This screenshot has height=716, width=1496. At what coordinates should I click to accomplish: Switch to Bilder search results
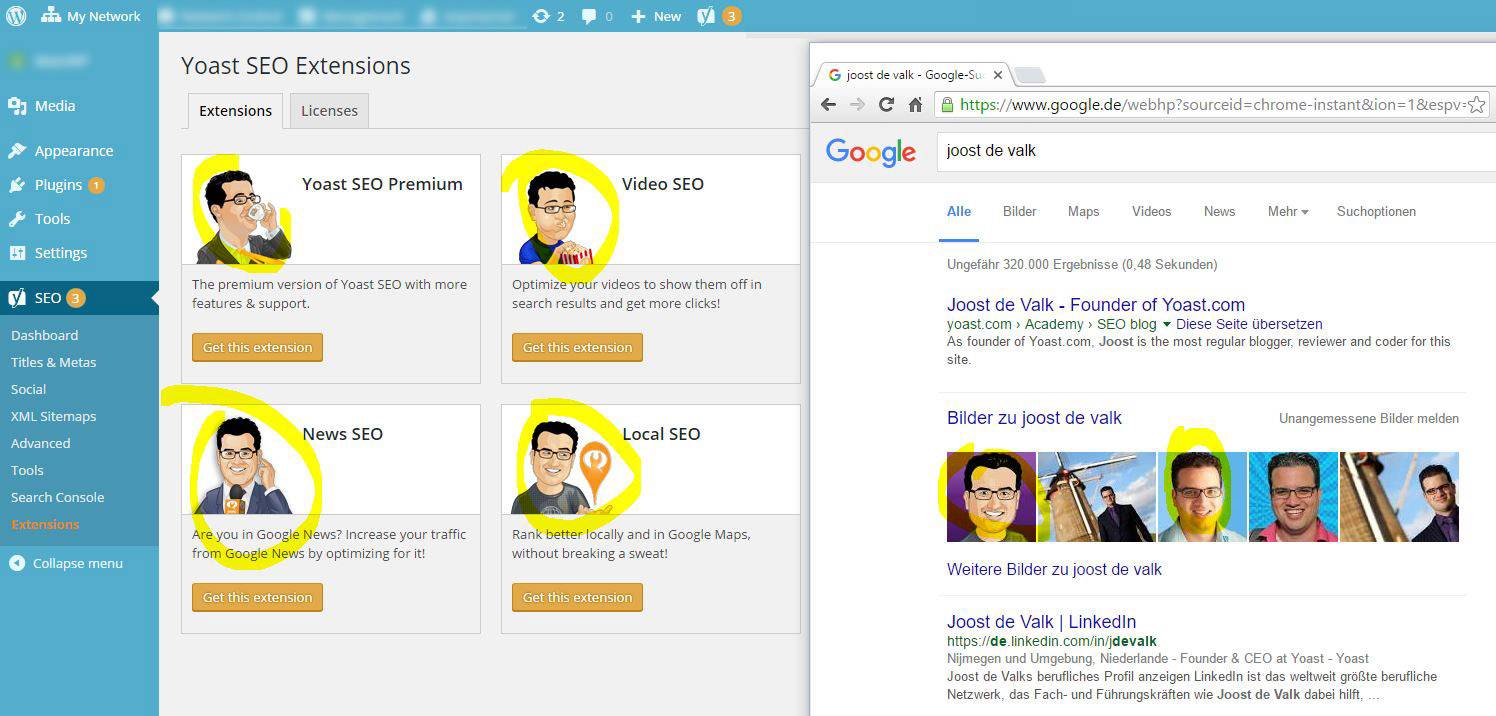(1020, 212)
